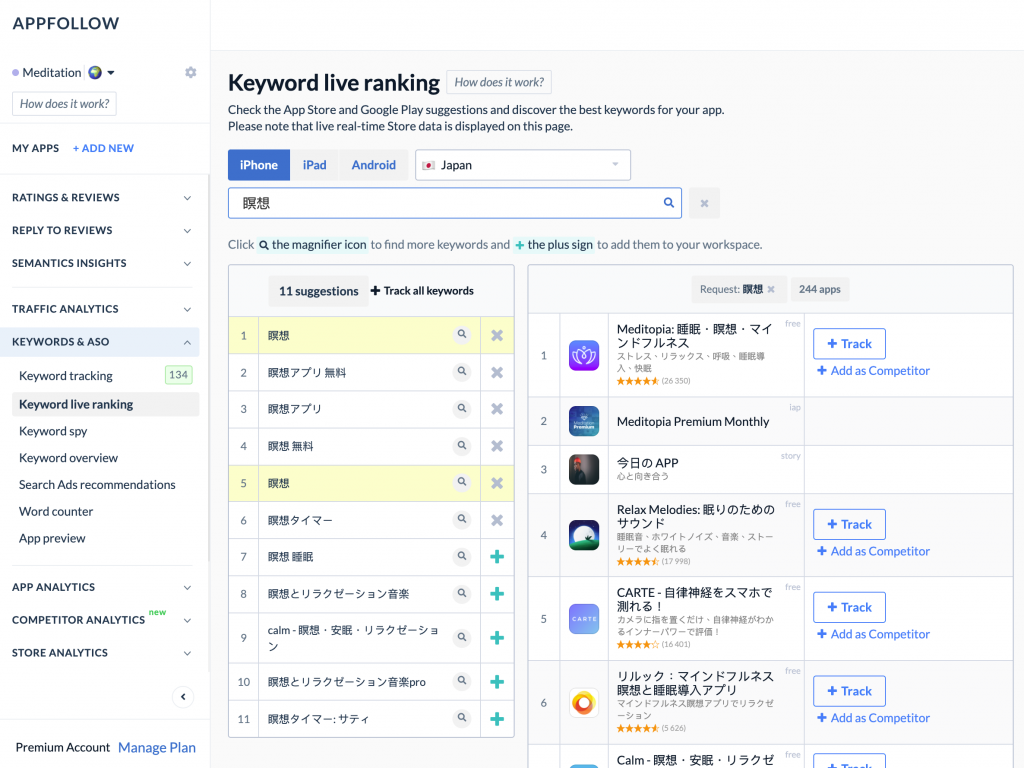Image resolution: width=1024 pixels, height=768 pixels.
Task: Click Meditopia Premium Monthly title
Action: click(x=693, y=422)
